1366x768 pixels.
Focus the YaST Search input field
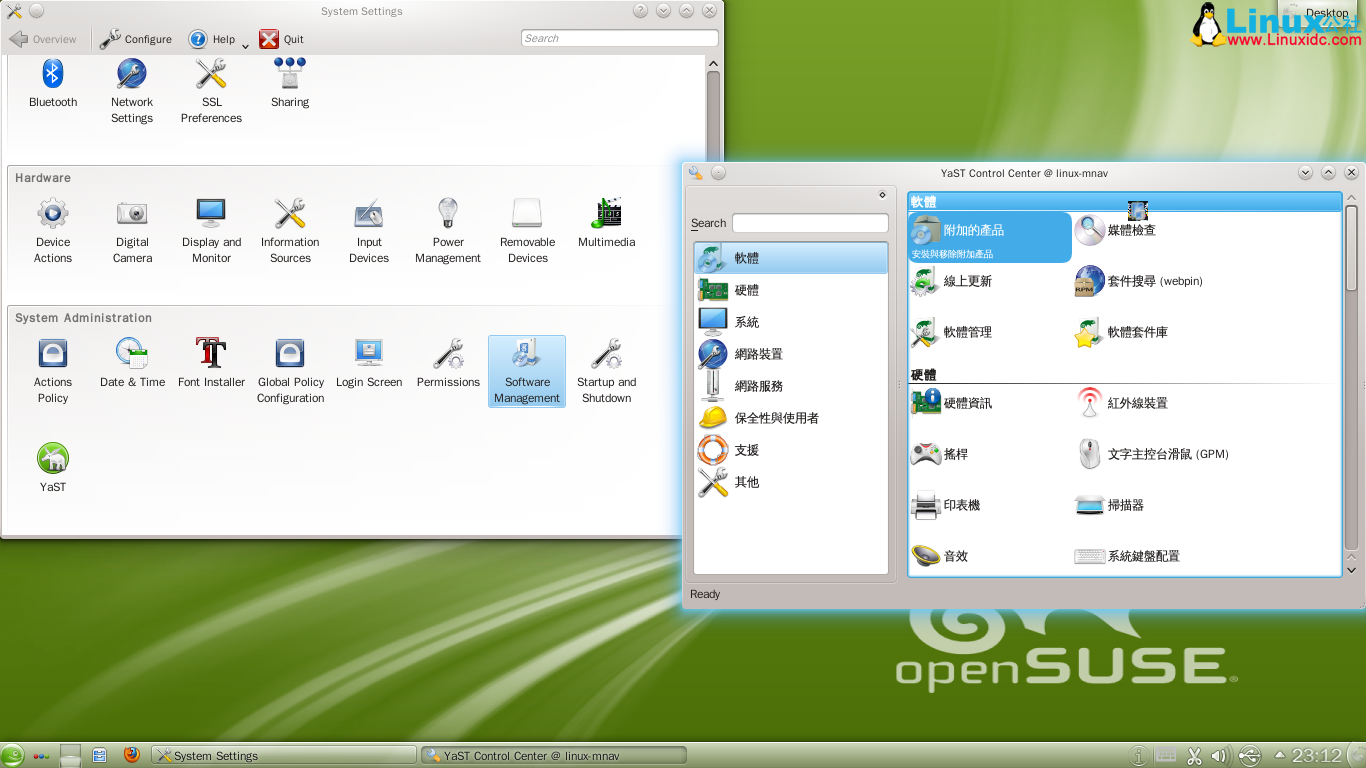pos(810,223)
